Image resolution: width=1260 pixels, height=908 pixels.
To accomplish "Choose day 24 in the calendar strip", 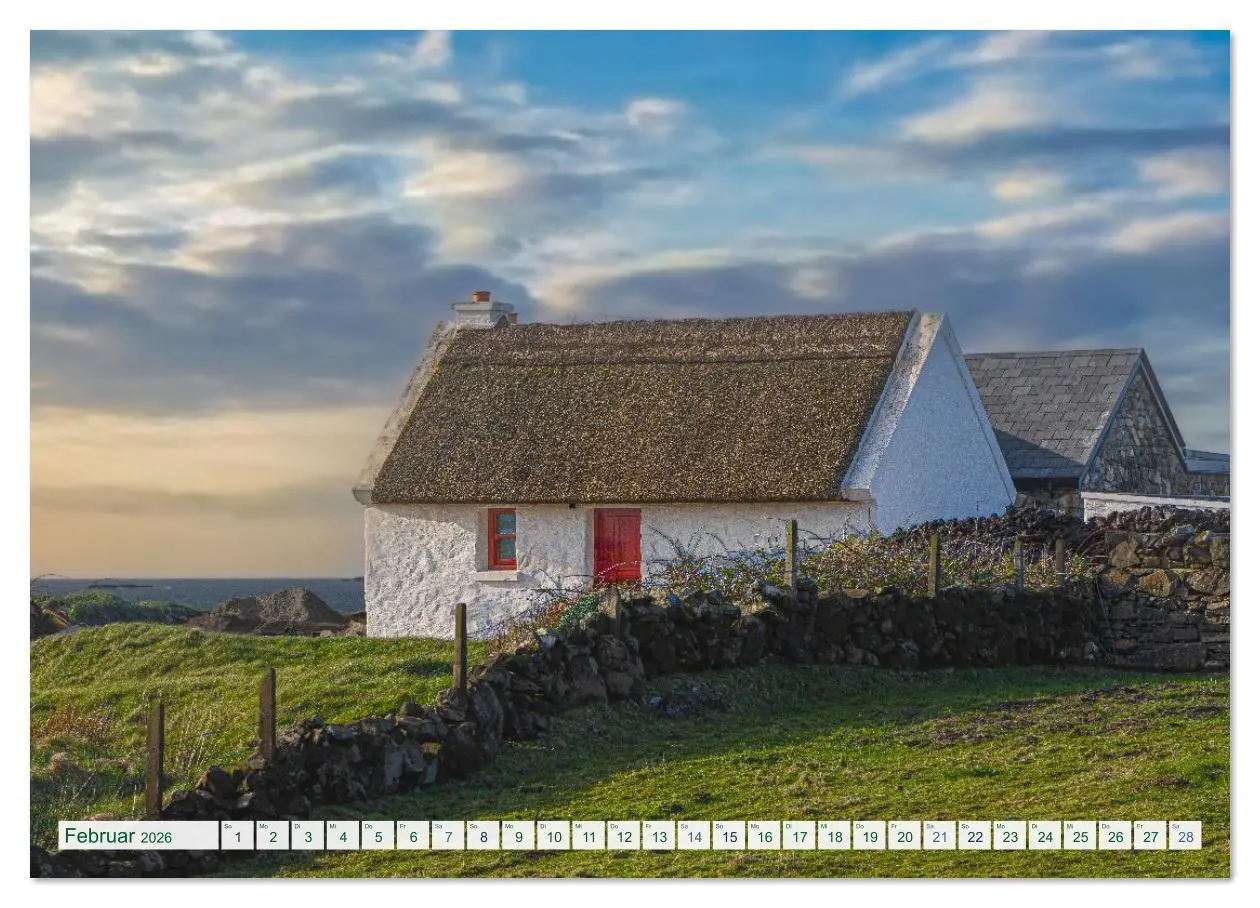I will pos(1044,836).
